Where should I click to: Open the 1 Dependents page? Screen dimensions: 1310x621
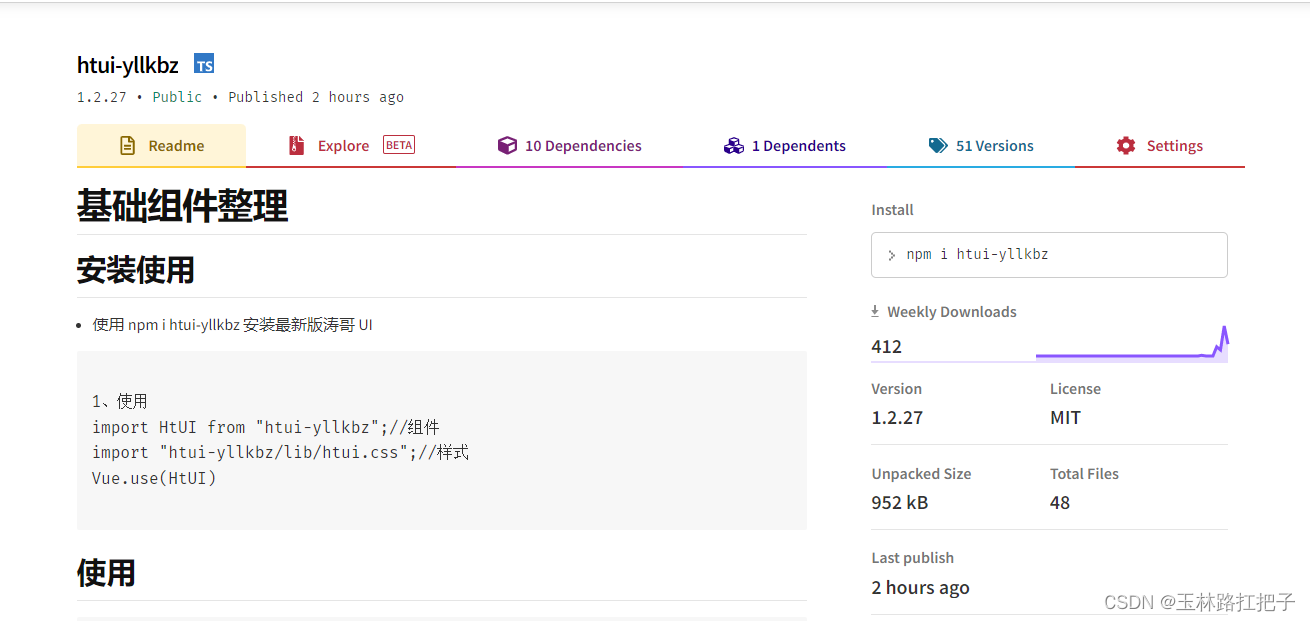coord(785,145)
